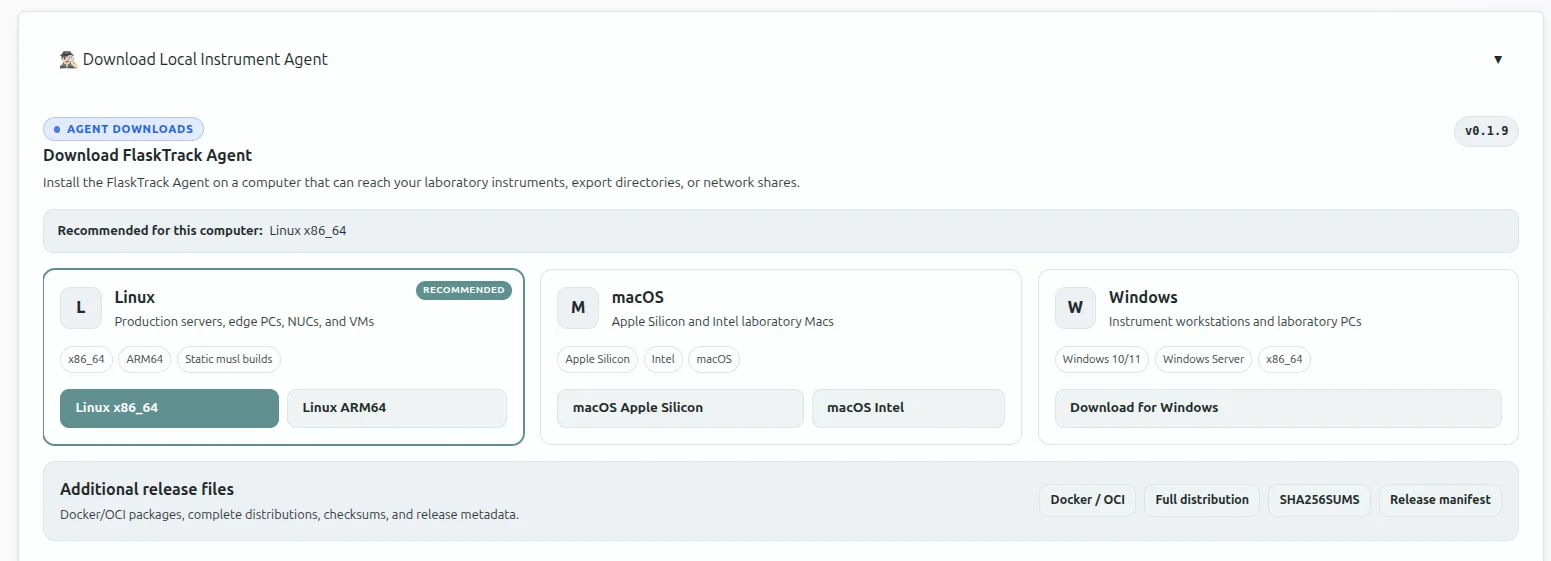Click Download for Windows button

coord(1278,408)
